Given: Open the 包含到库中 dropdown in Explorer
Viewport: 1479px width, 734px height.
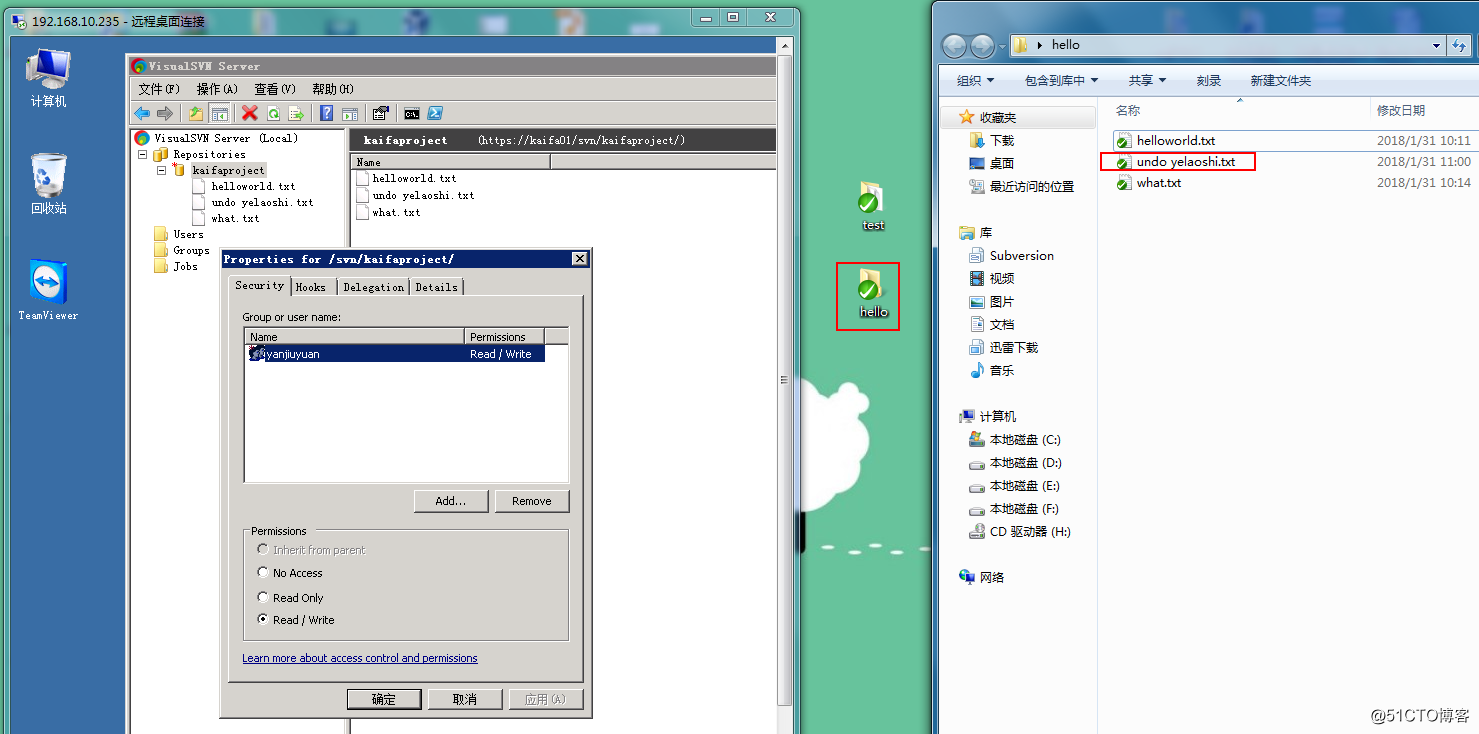Looking at the screenshot, I should tap(1061, 80).
